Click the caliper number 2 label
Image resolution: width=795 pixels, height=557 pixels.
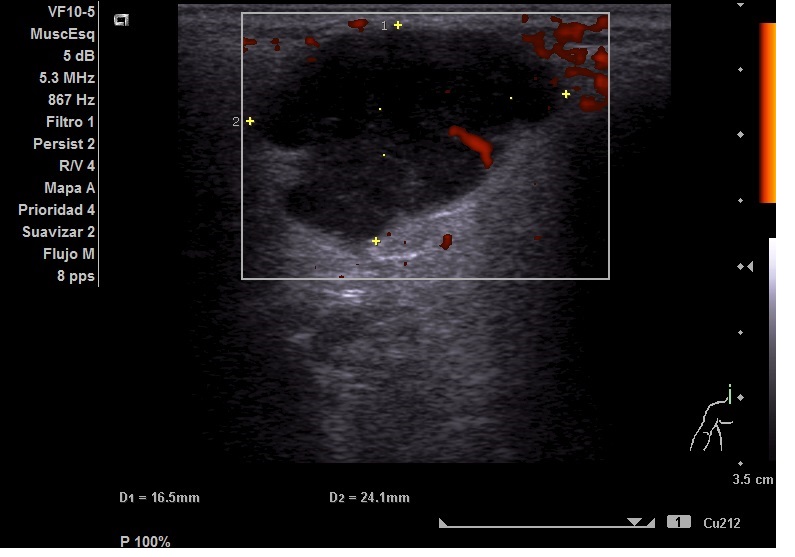tap(236, 122)
